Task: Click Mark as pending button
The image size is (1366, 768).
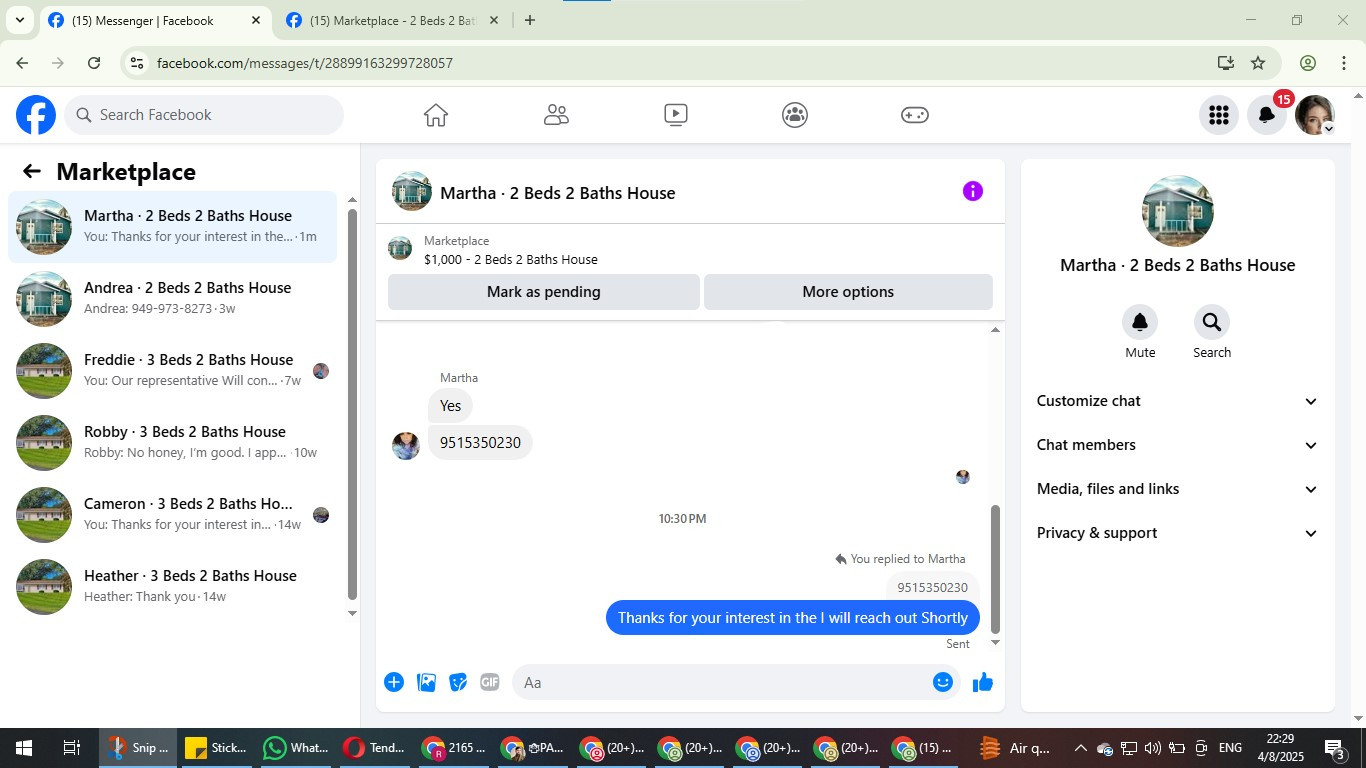Action: click(544, 292)
